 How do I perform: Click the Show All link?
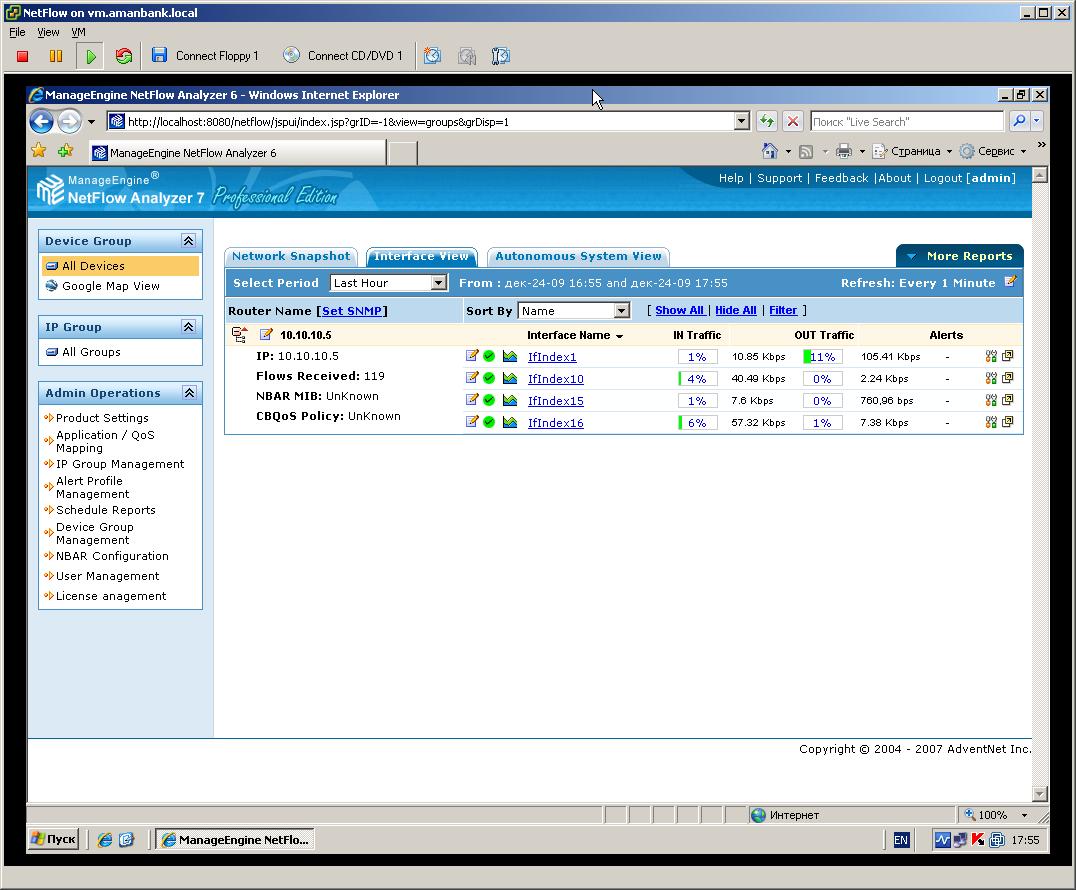(x=679, y=310)
